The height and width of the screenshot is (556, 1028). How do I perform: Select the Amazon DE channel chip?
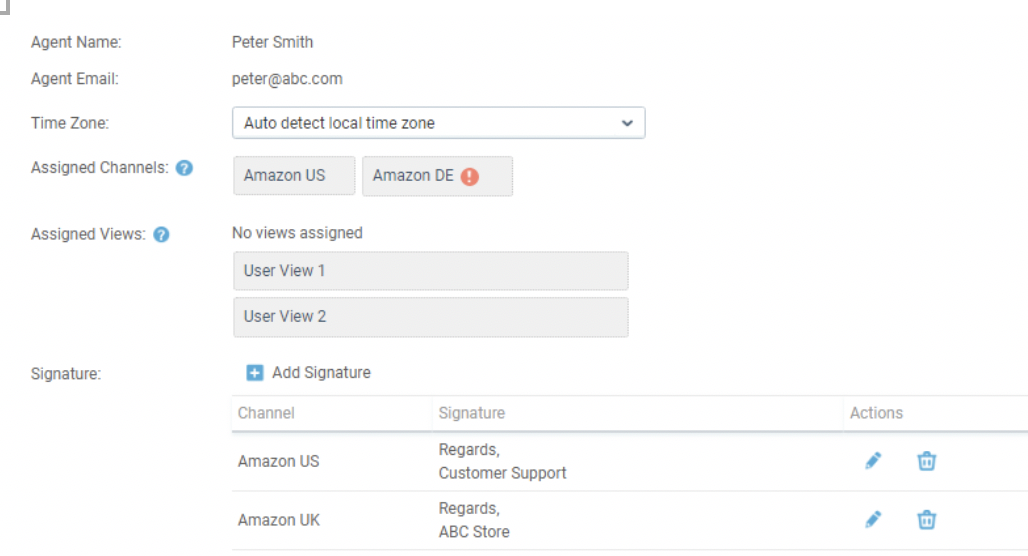pyautogui.click(x=437, y=176)
